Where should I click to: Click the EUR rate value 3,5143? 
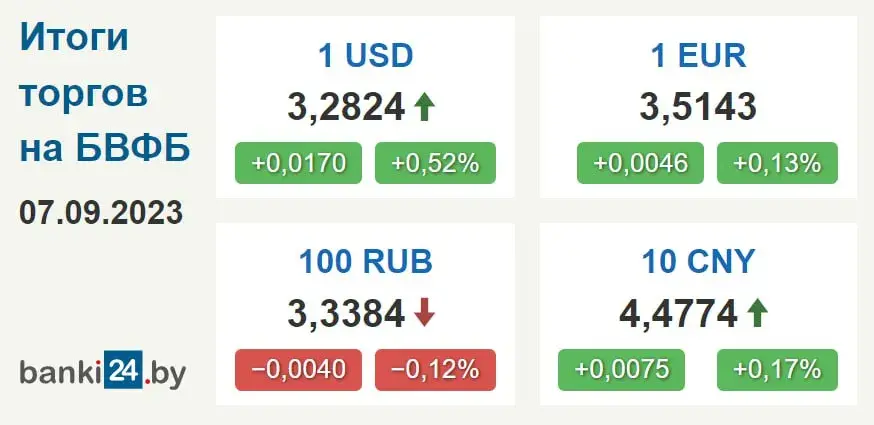[698, 107]
